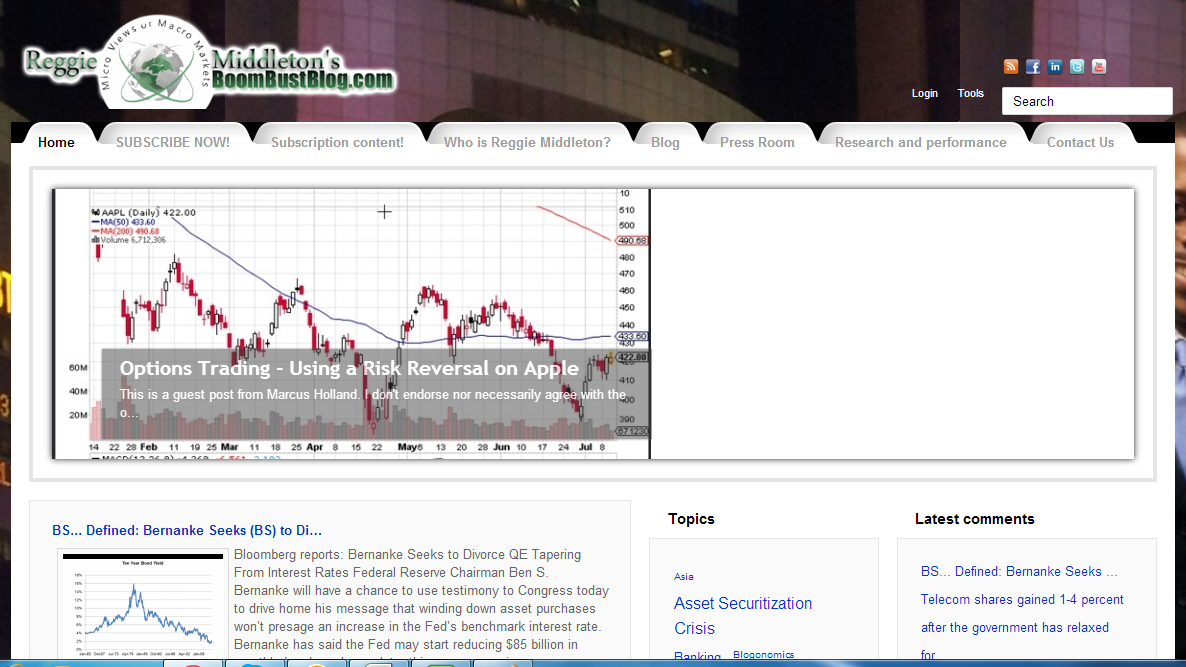Click the Login link
Viewport: 1186px width, 667px height.
(x=924, y=93)
